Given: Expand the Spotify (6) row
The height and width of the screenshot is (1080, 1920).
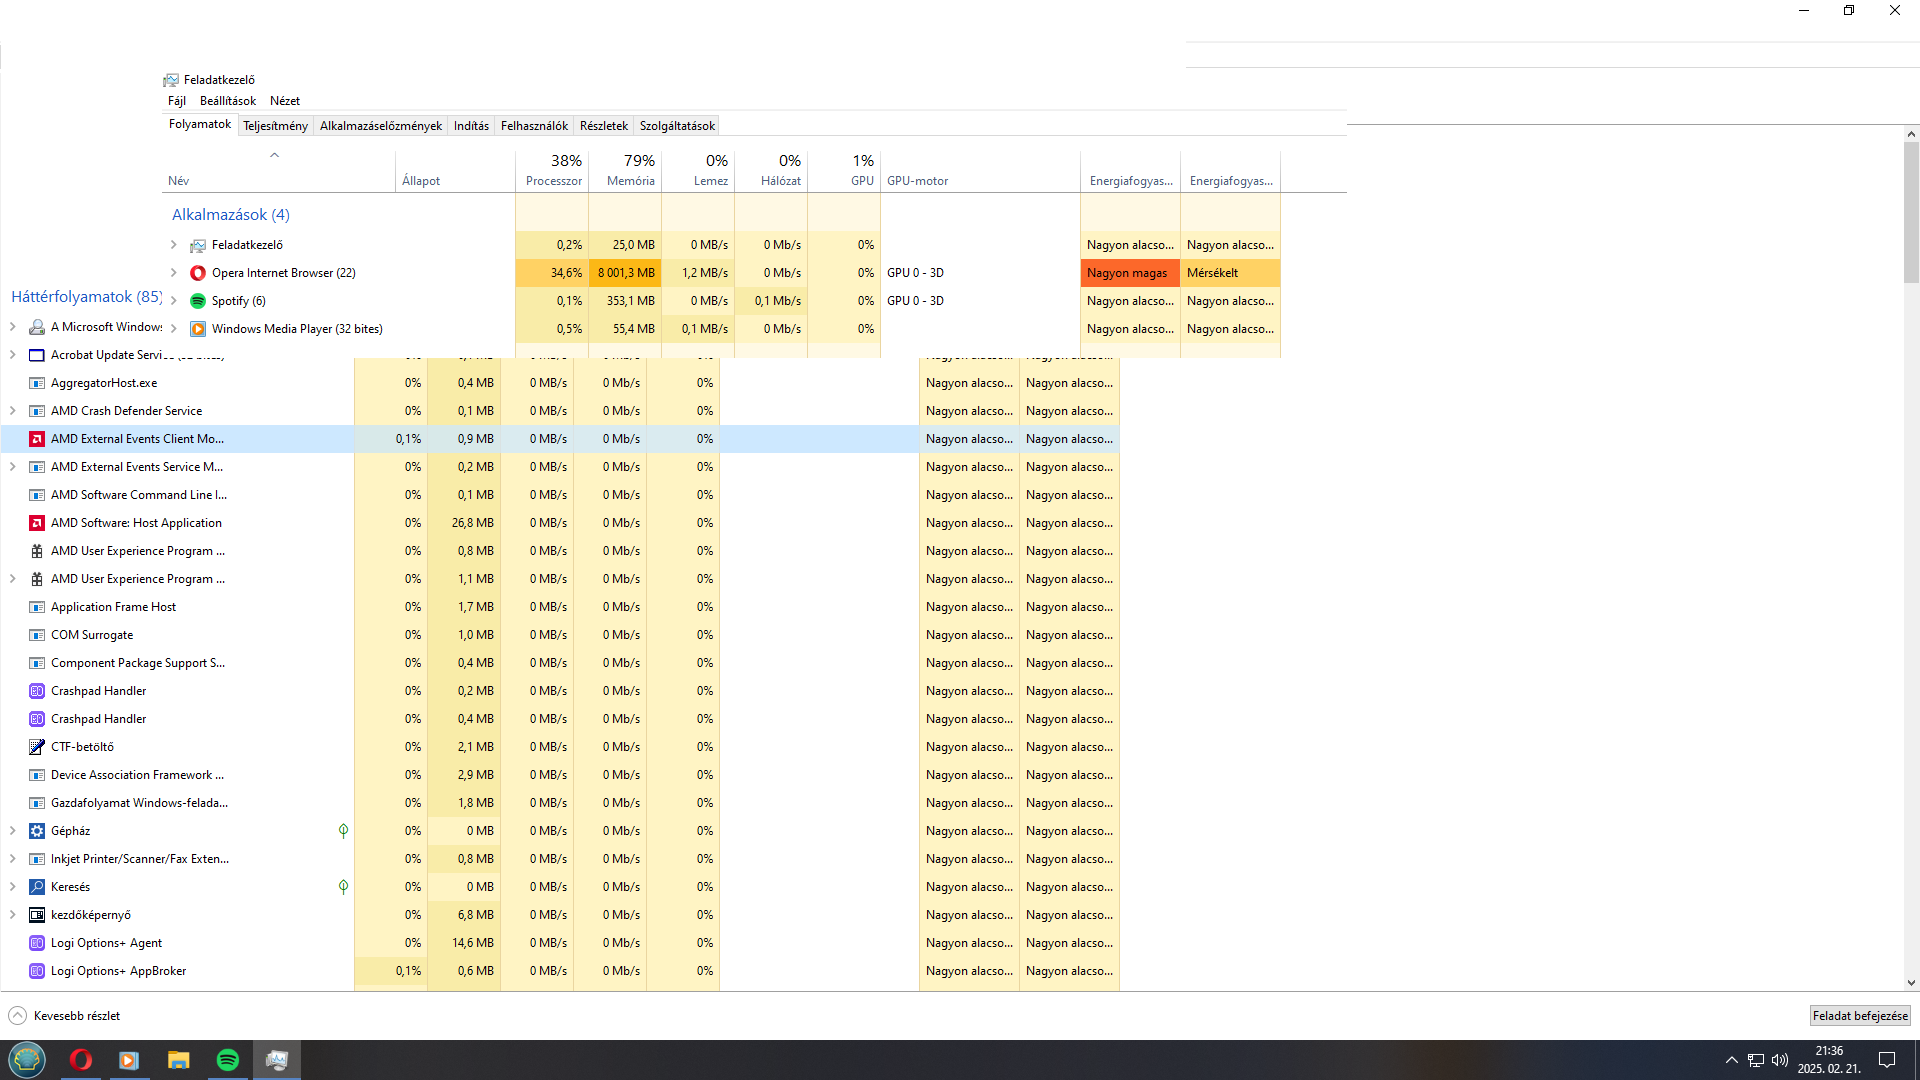Looking at the screenshot, I should [173, 301].
